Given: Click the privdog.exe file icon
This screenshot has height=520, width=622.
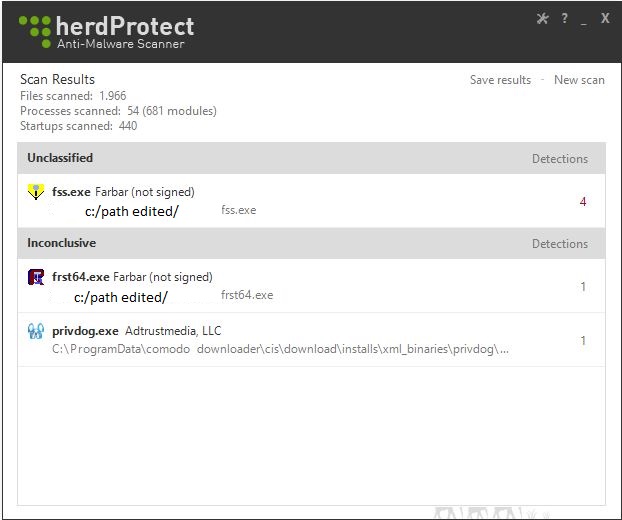Looking at the screenshot, I should [x=36, y=331].
